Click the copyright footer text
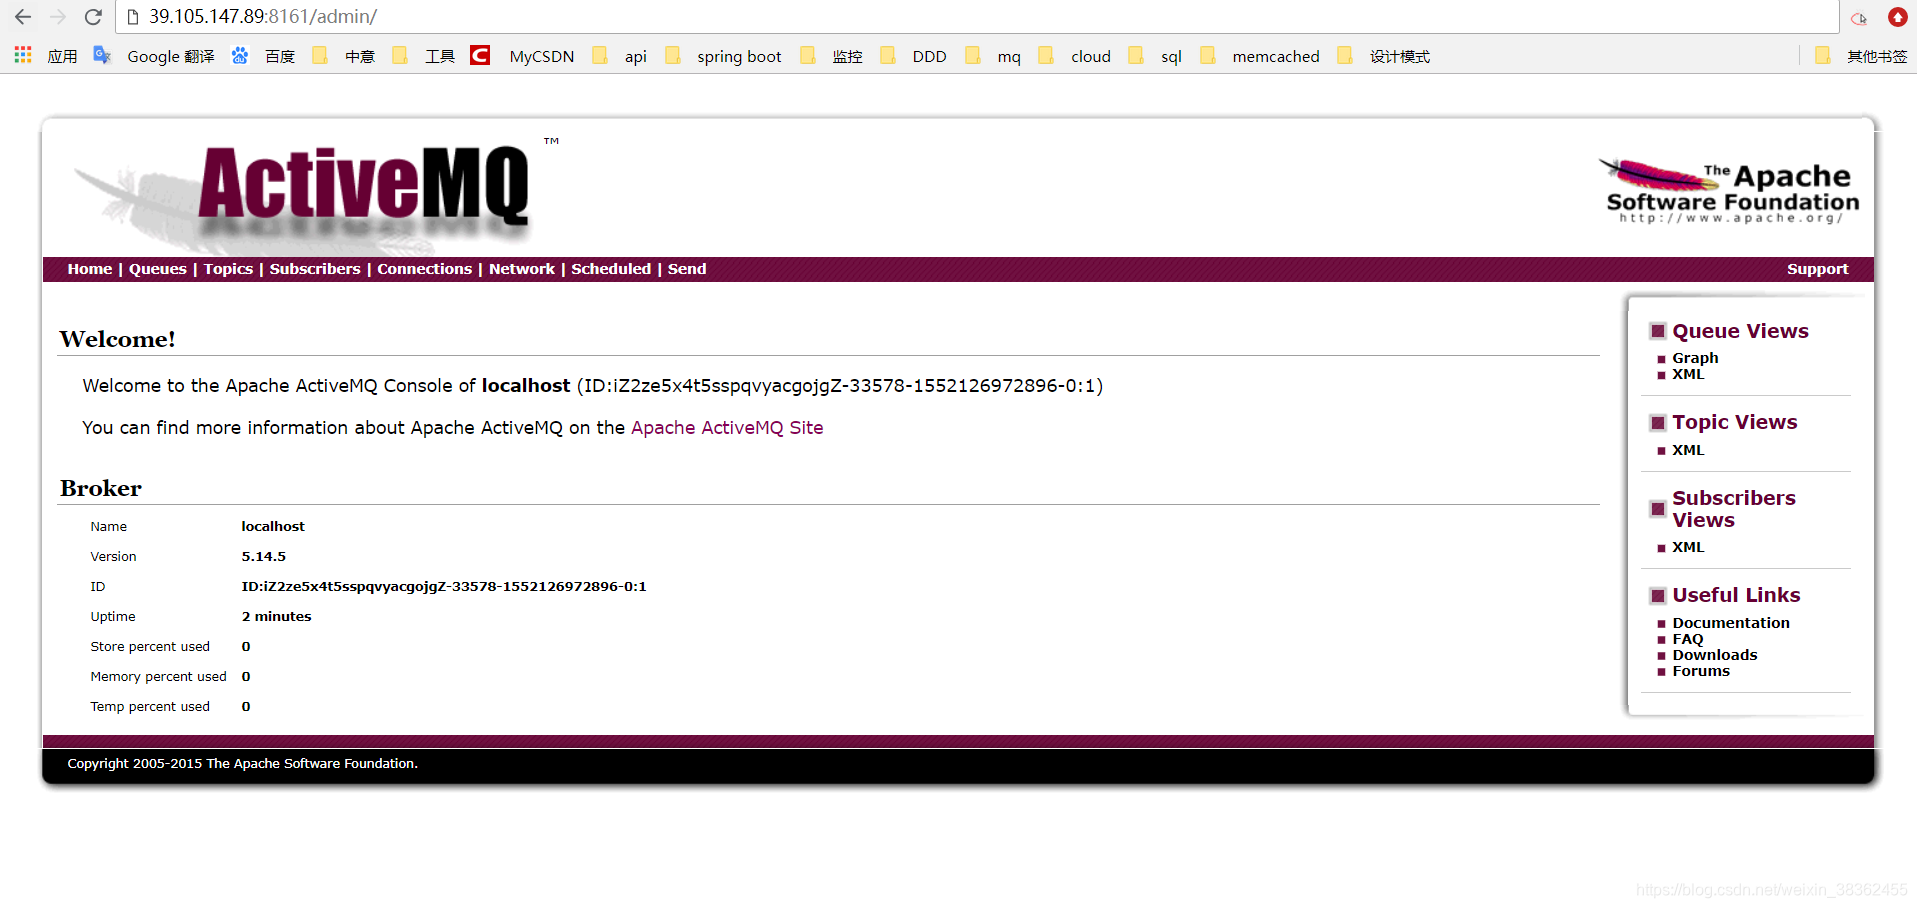Image resolution: width=1917 pixels, height=908 pixels. pyautogui.click(x=242, y=764)
